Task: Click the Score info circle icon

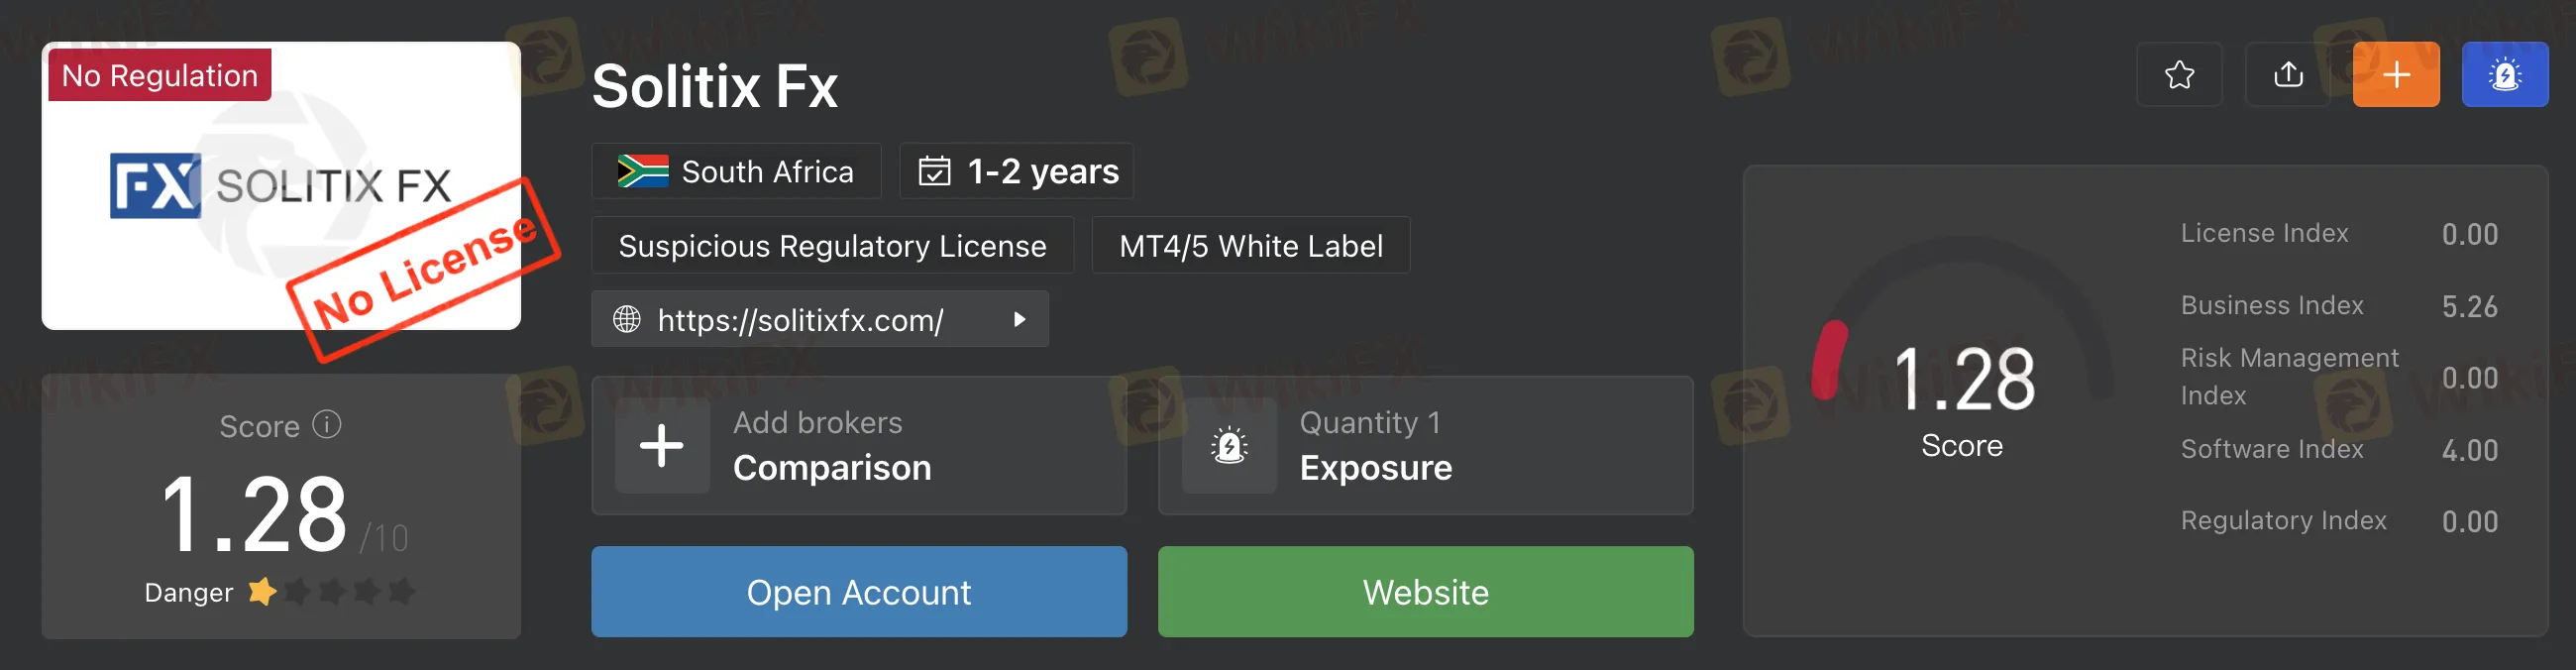Action: (x=327, y=425)
